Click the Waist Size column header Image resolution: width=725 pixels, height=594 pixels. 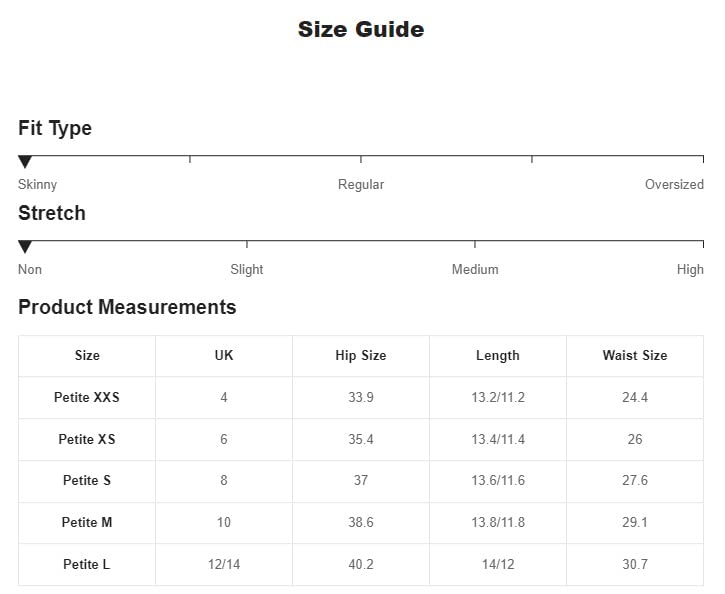[635, 356]
